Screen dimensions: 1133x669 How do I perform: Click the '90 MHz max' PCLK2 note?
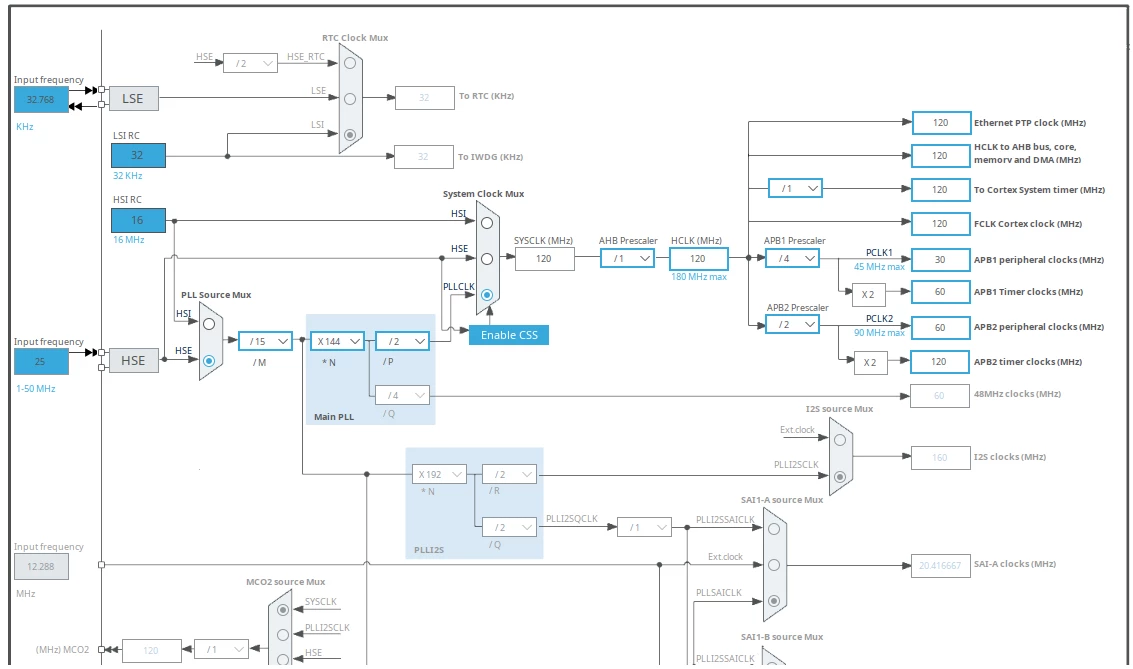click(879, 332)
